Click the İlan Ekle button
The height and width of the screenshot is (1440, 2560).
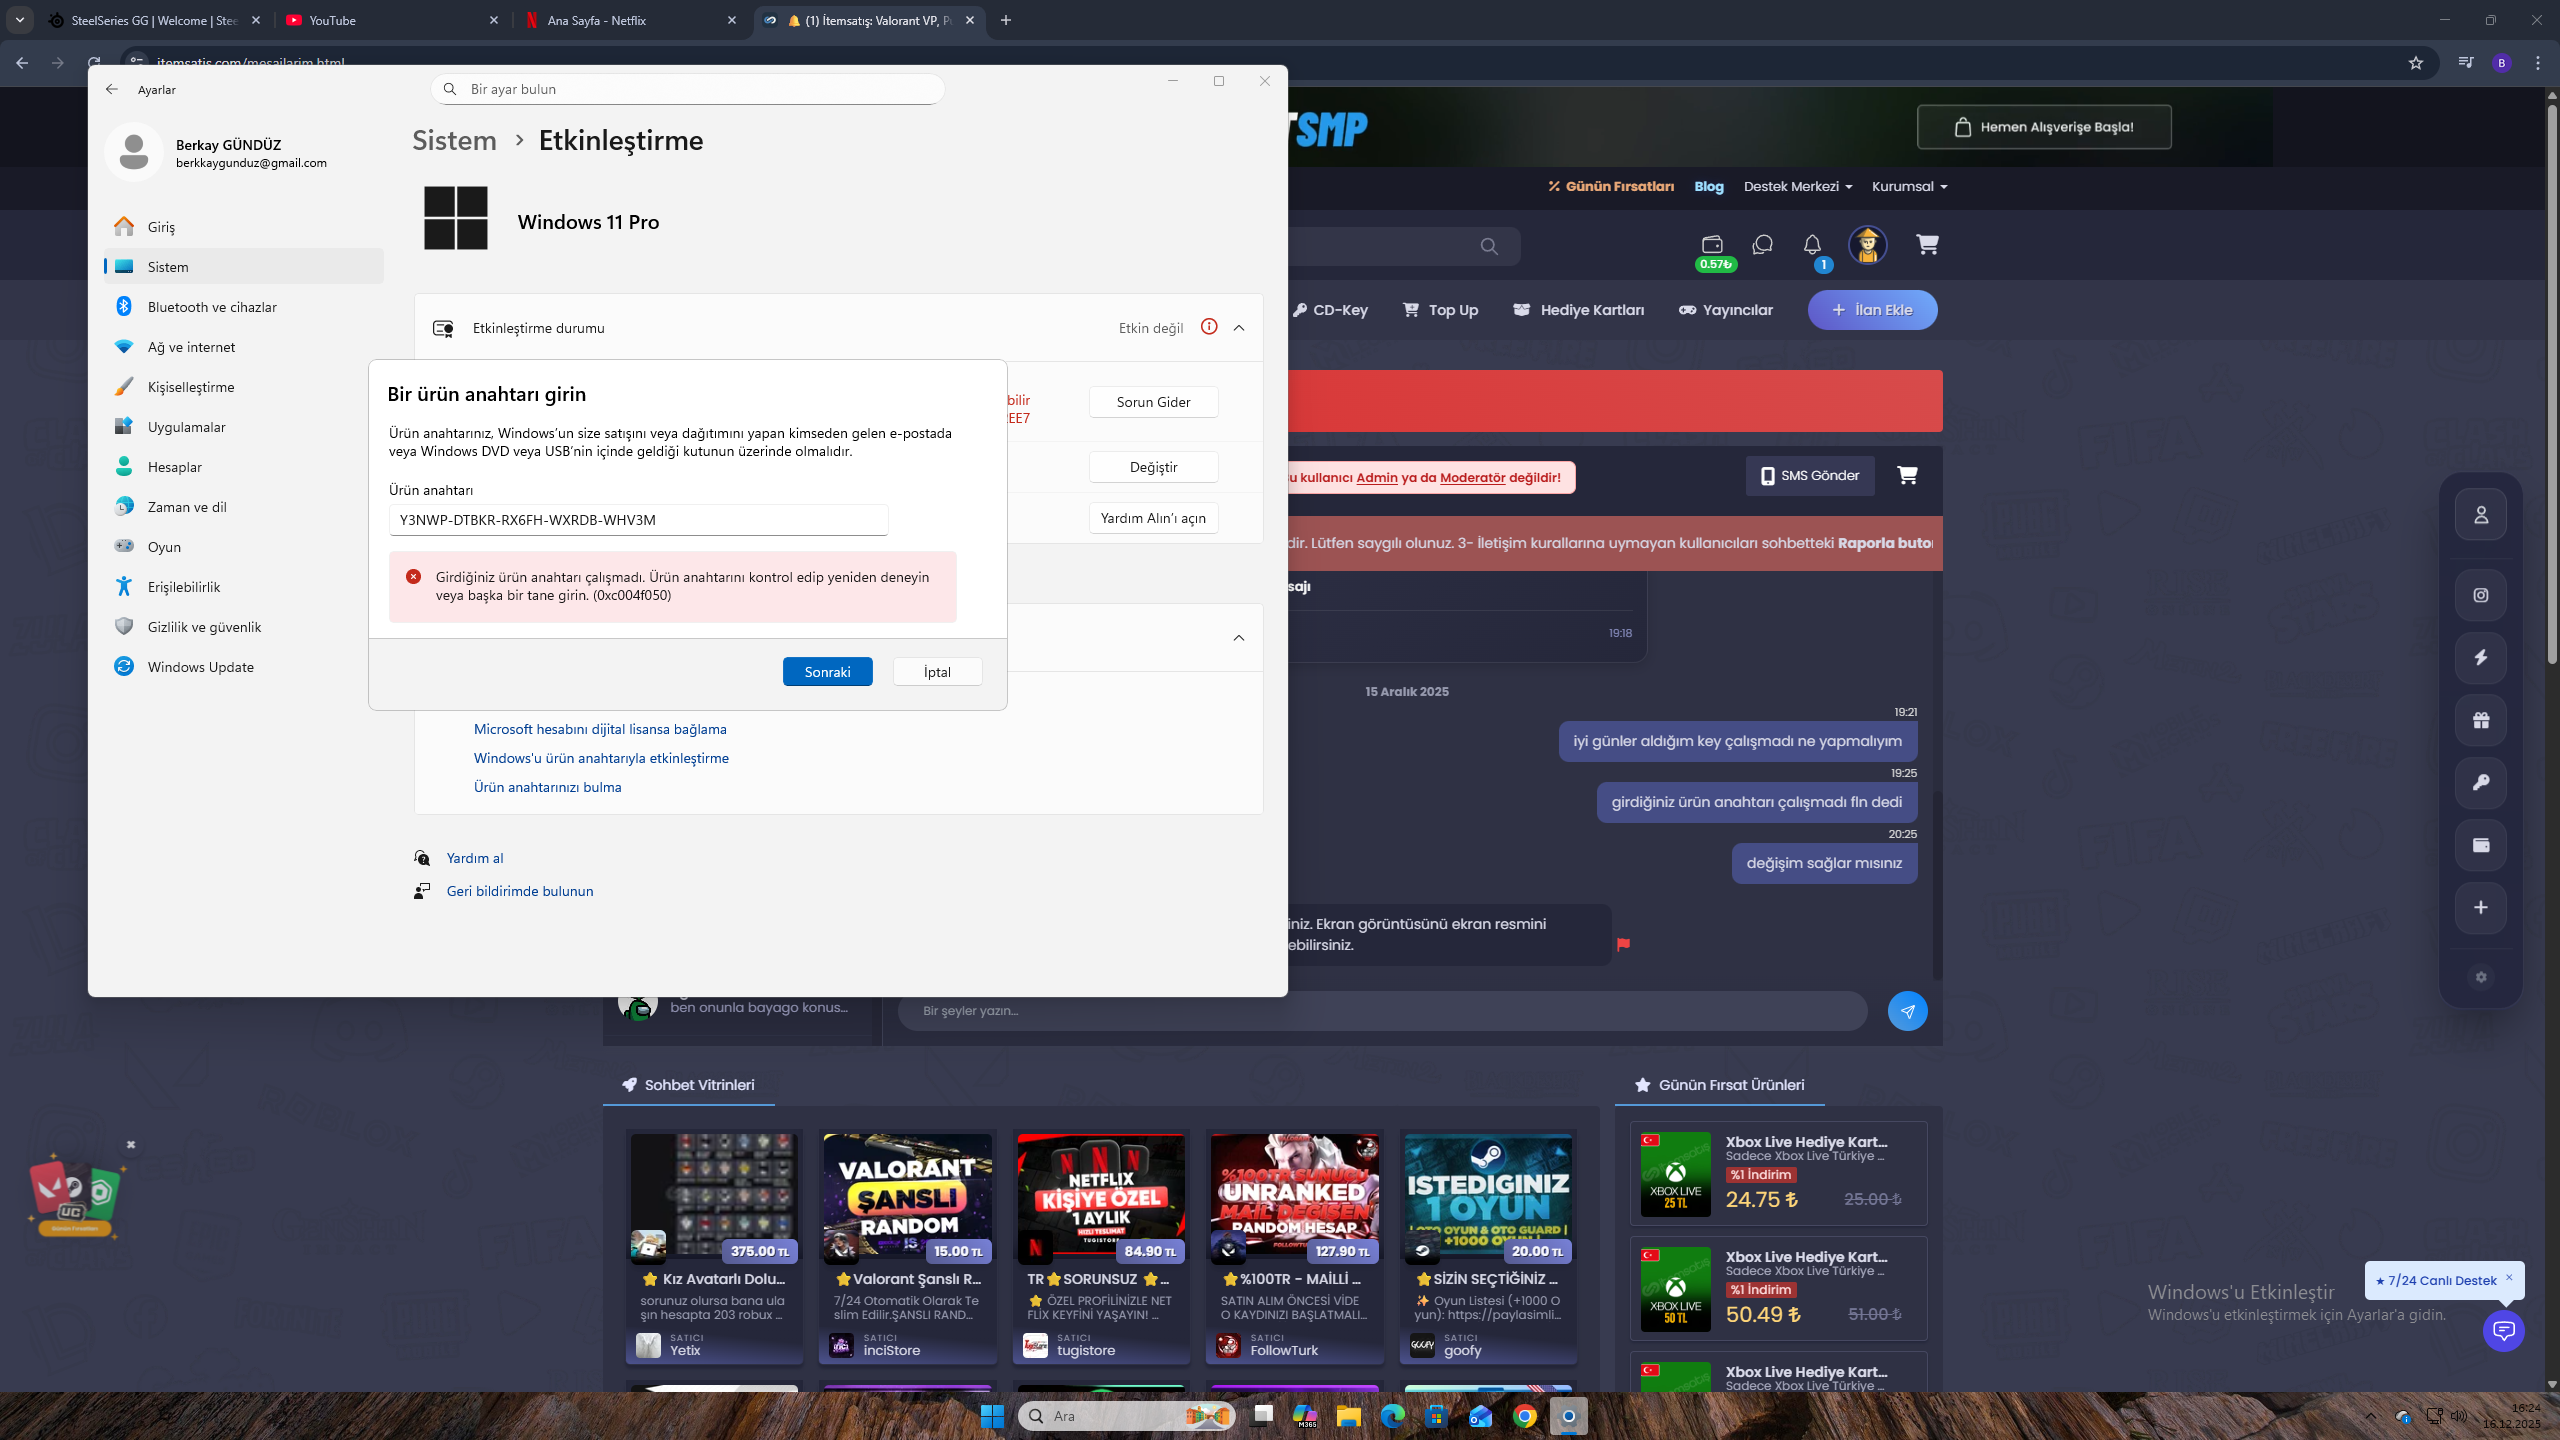1872,310
